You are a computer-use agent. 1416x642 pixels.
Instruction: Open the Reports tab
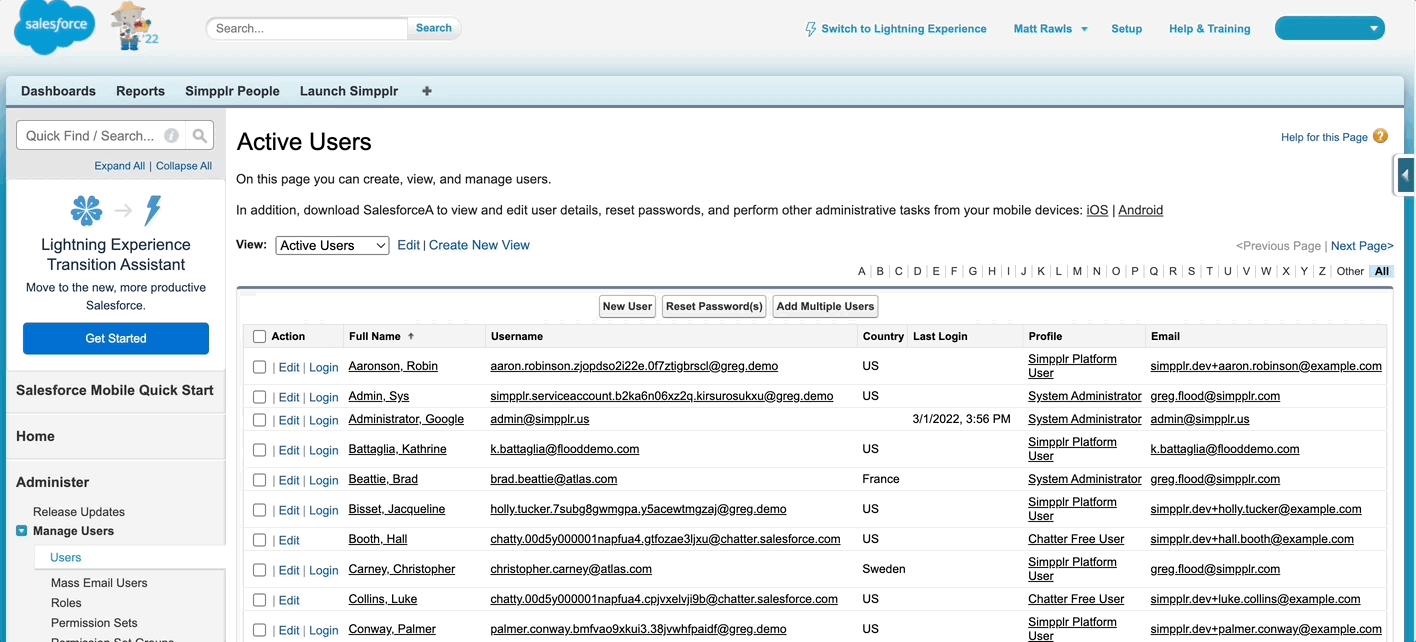click(140, 91)
